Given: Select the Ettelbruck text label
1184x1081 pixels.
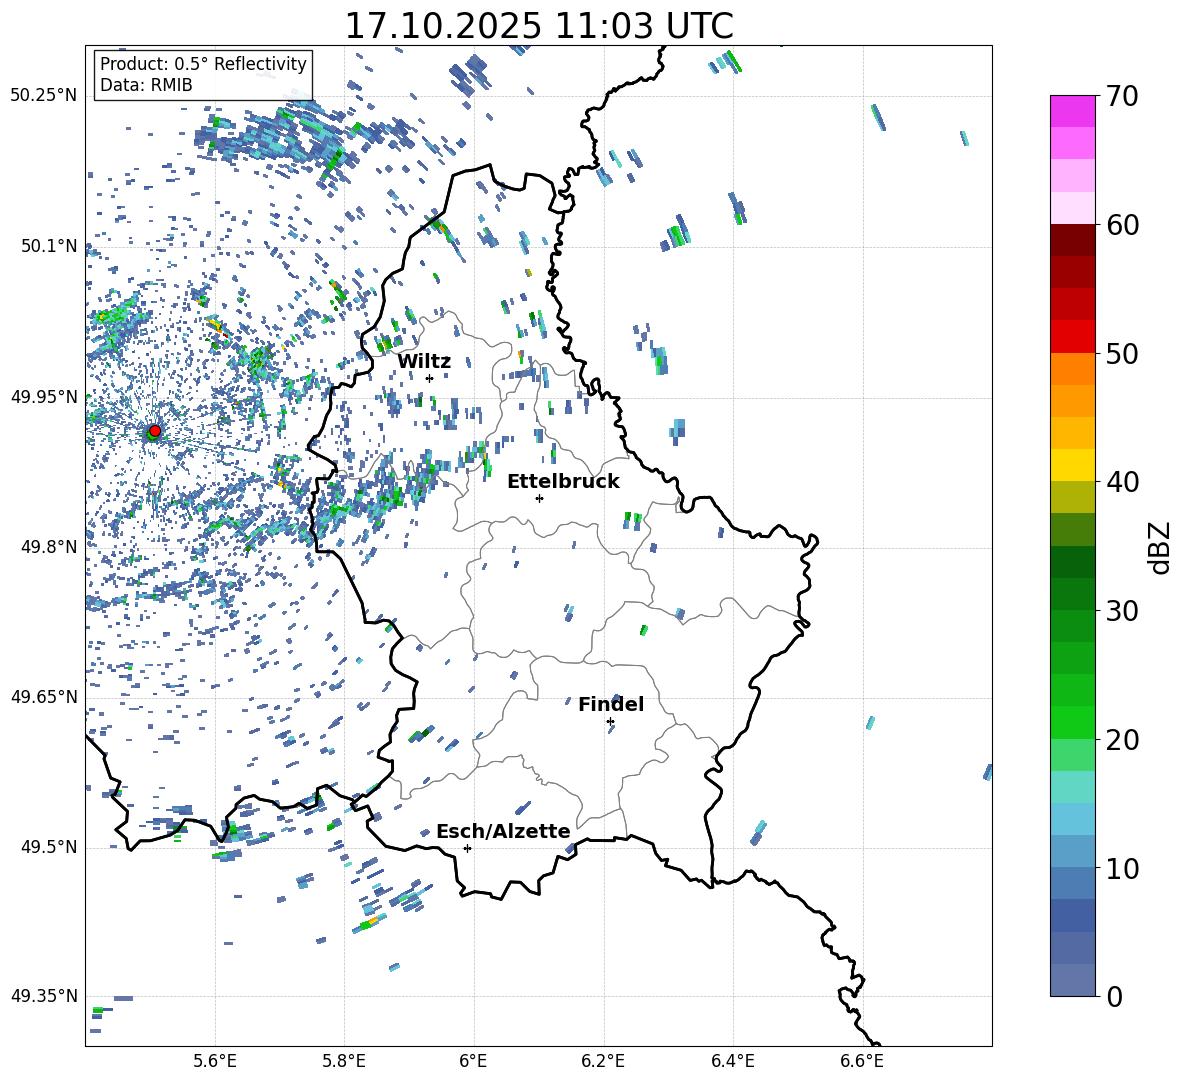Looking at the screenshot, I should coord(563,482).
